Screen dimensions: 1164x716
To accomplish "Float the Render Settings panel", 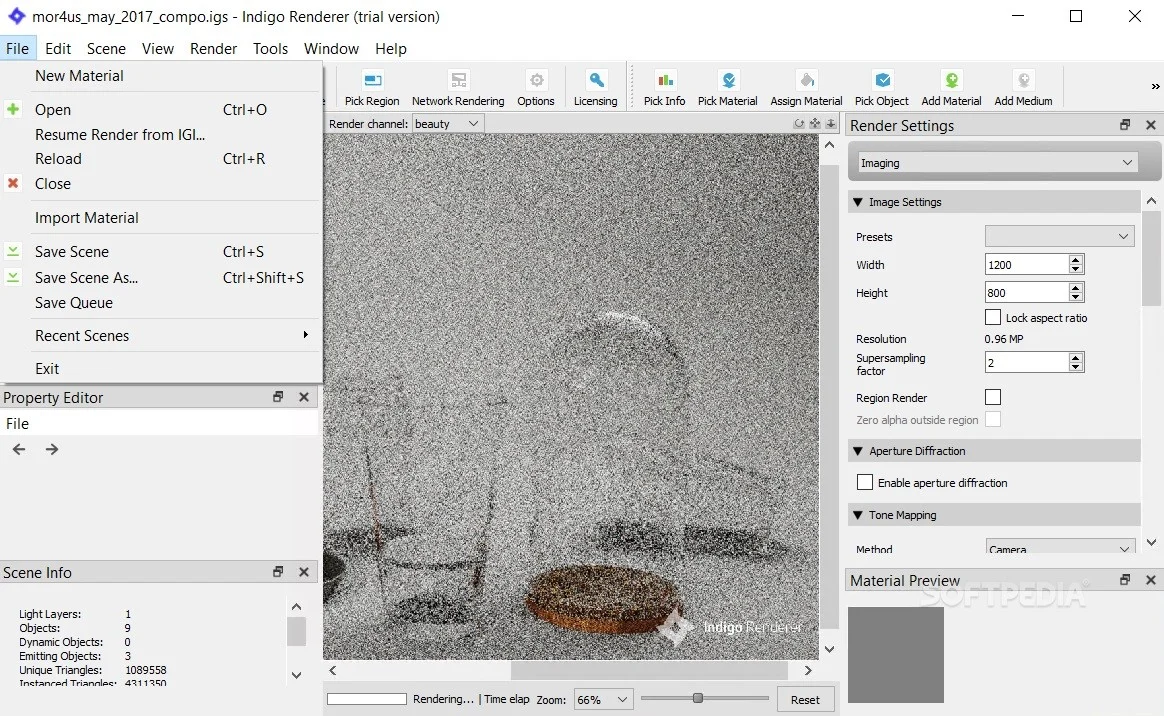I will pos(1125,125).
